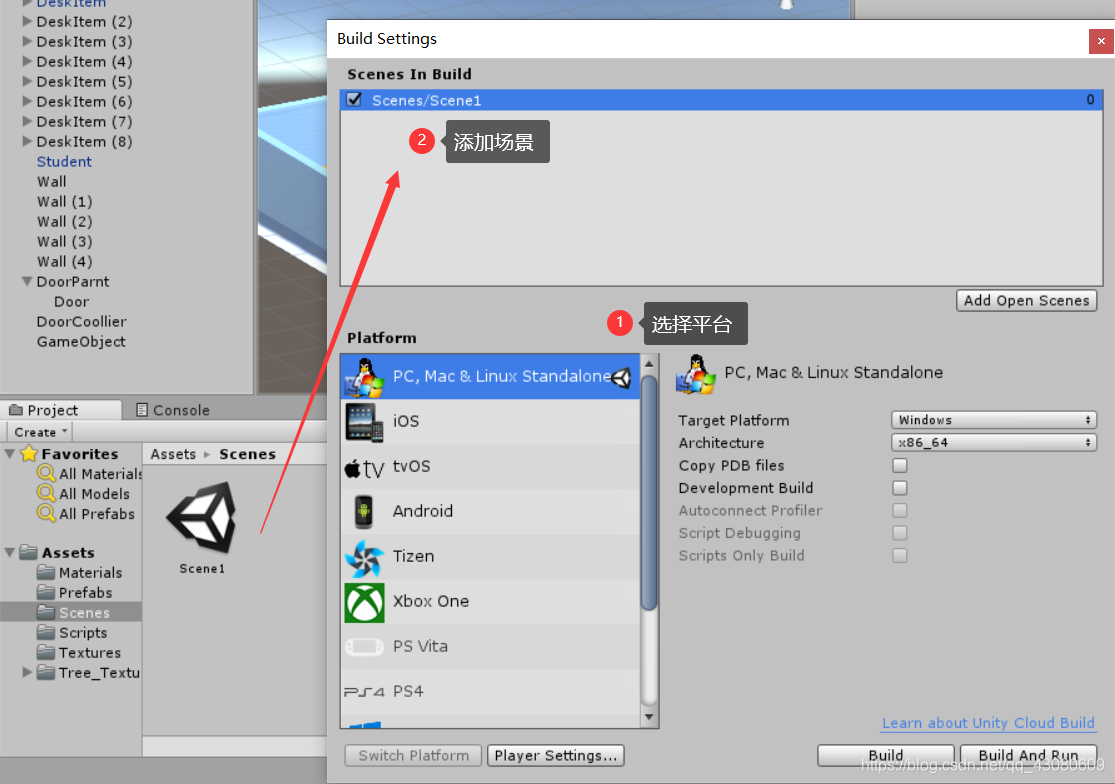Image resolution: width=1115 pixels, height=784 pixels.
Task: Expand DeskItem (5) in the Hierarchy
Action: [27, 81]
